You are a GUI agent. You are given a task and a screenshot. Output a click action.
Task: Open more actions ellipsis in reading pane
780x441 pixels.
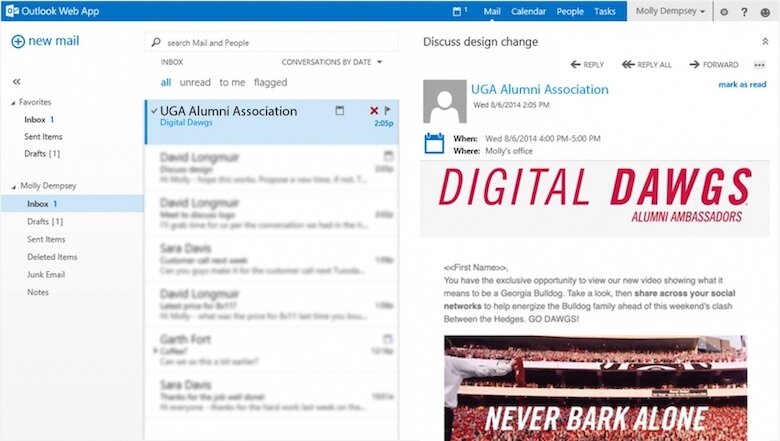point(759,65)
